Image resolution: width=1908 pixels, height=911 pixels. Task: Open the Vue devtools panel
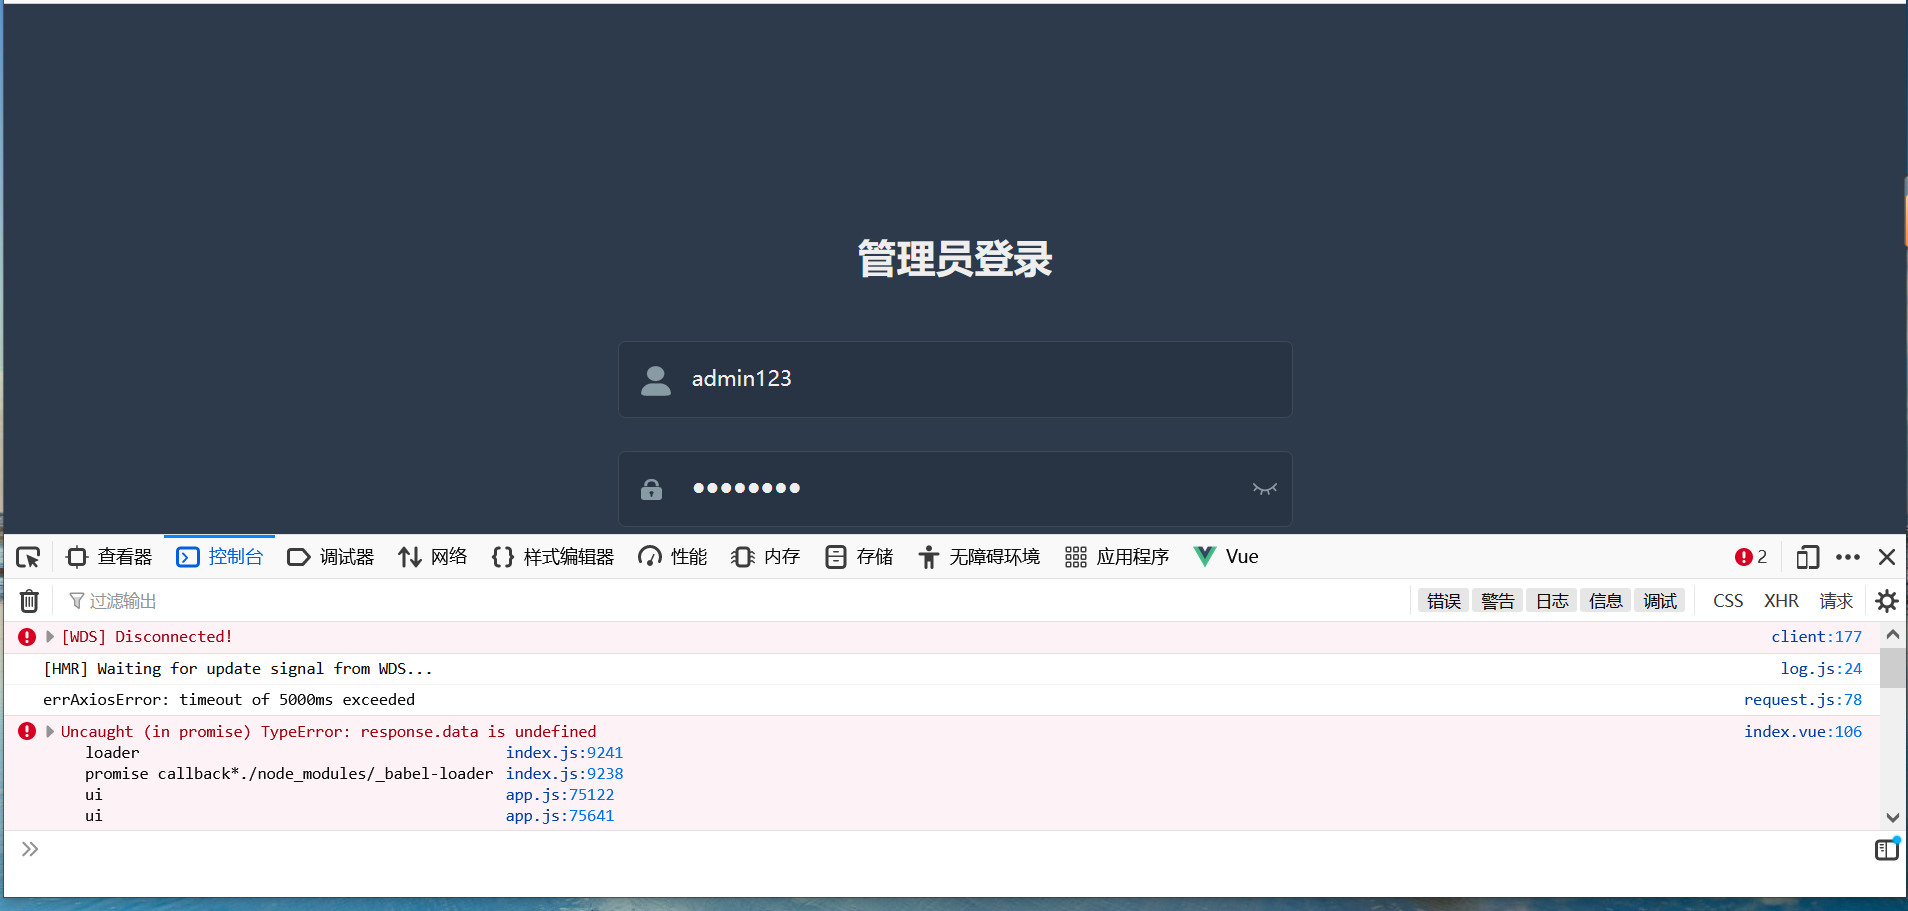coord(1225,557)
